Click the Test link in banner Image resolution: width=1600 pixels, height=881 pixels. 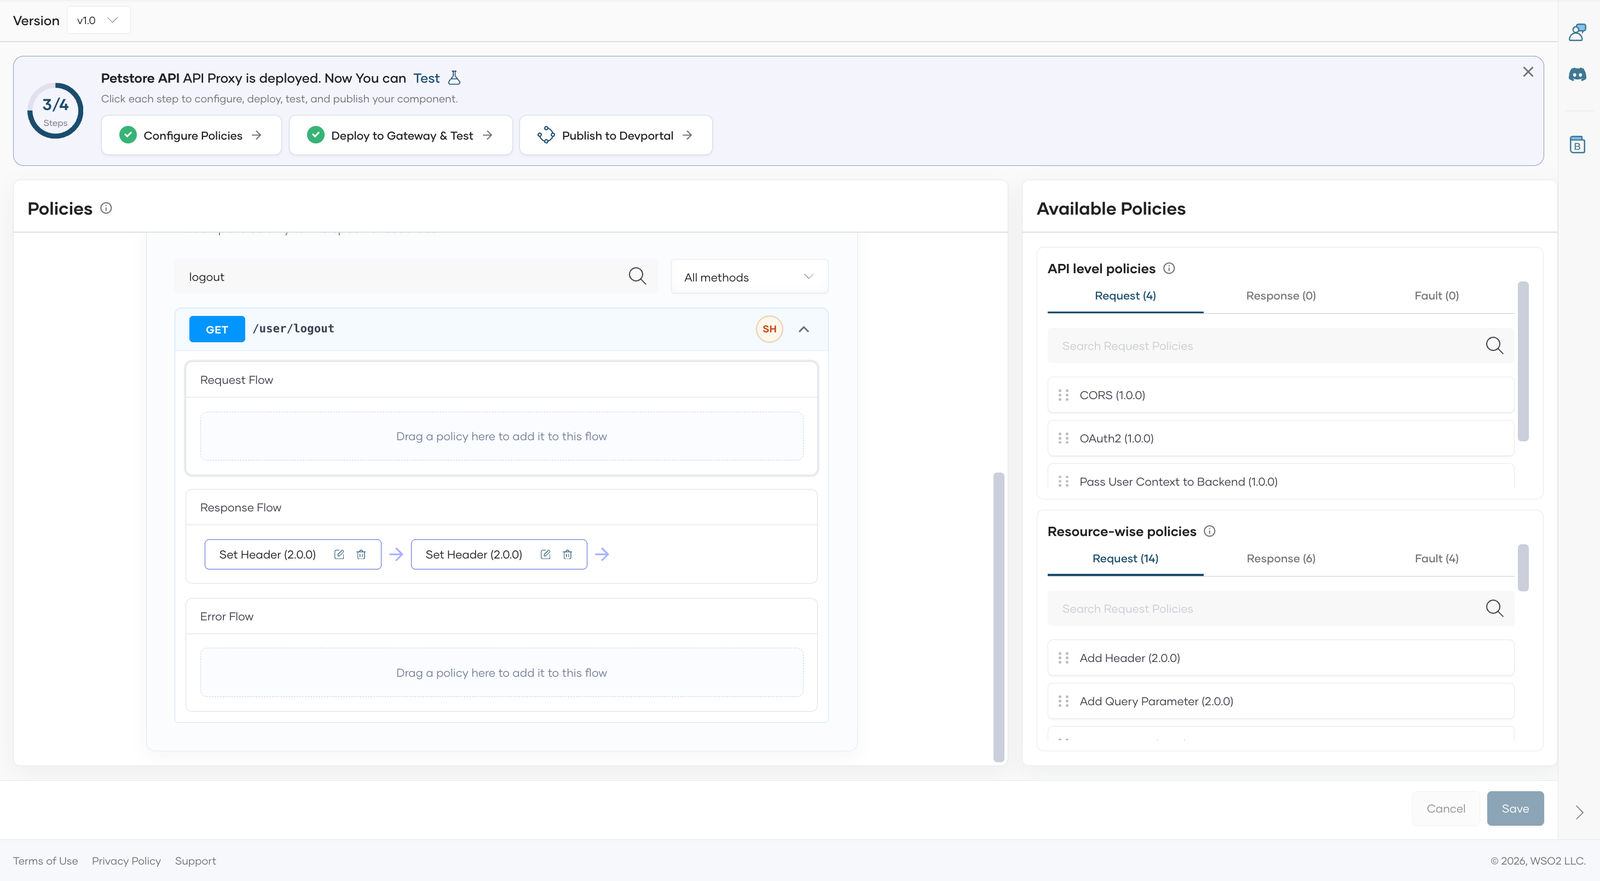coord(426,78)
